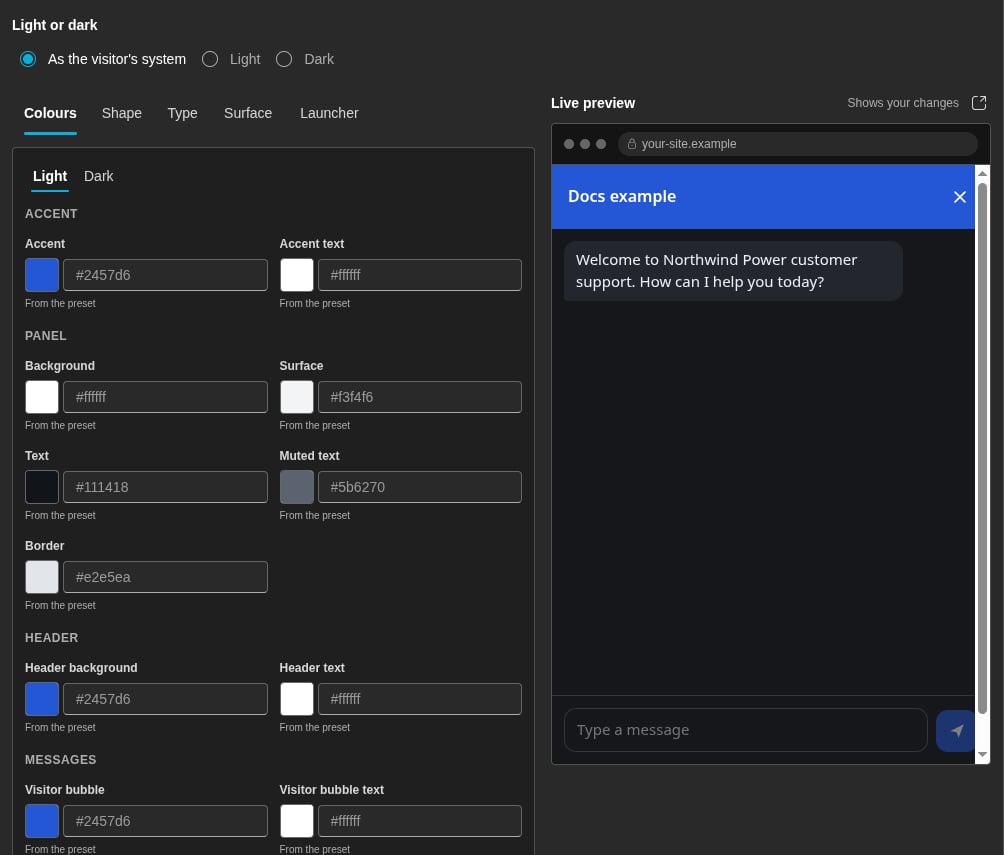Open the Accent text colour swatch
This screenshot has height=855, width=1004.
(x=296, y=275)
